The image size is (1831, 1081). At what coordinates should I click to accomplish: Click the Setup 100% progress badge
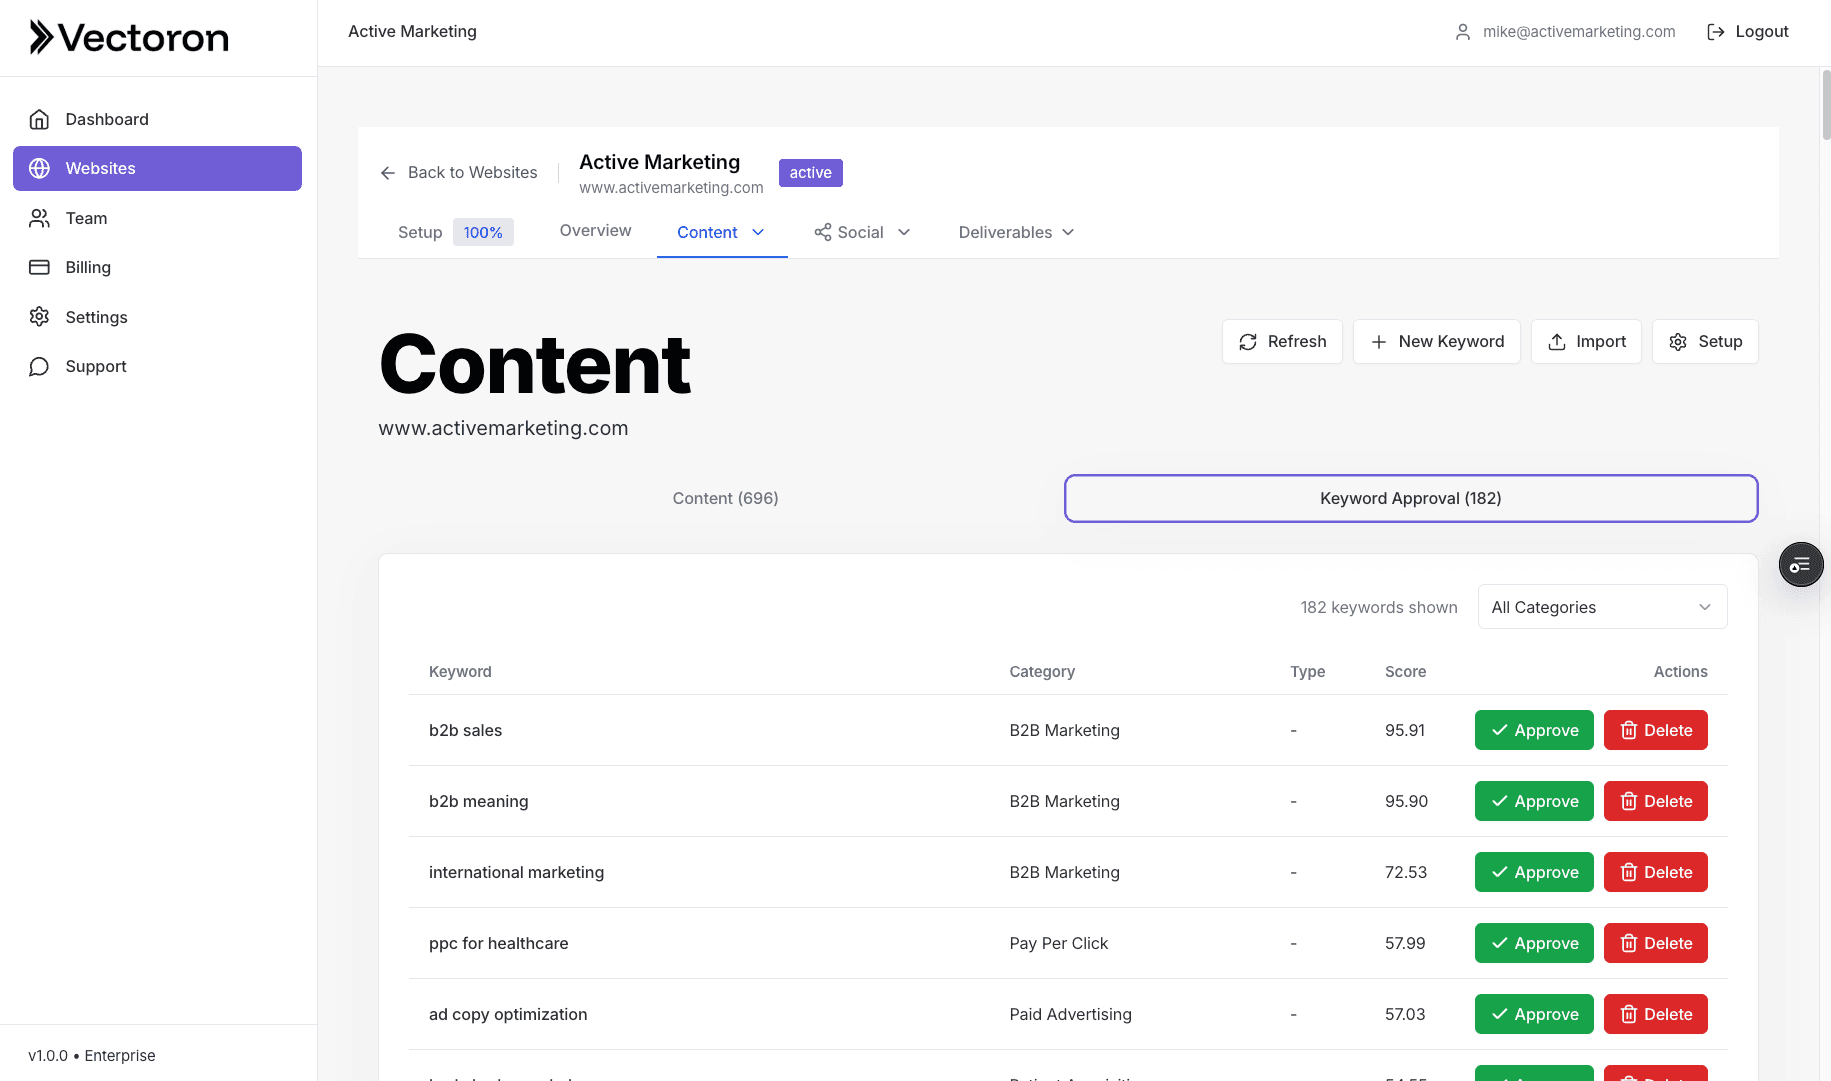[x=483, y=232]
